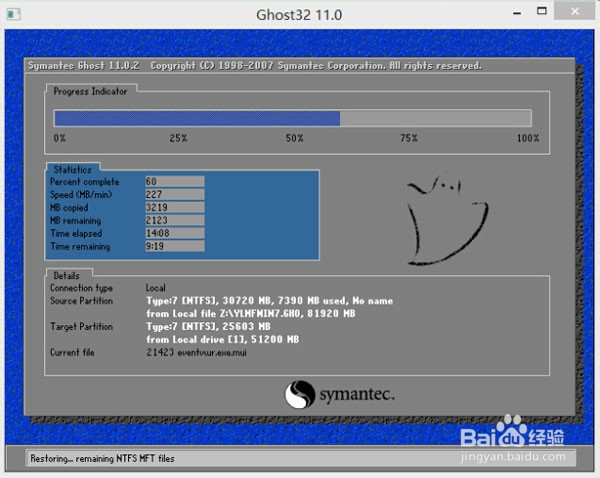Click the blue progress bar fill

click(197, 118)
